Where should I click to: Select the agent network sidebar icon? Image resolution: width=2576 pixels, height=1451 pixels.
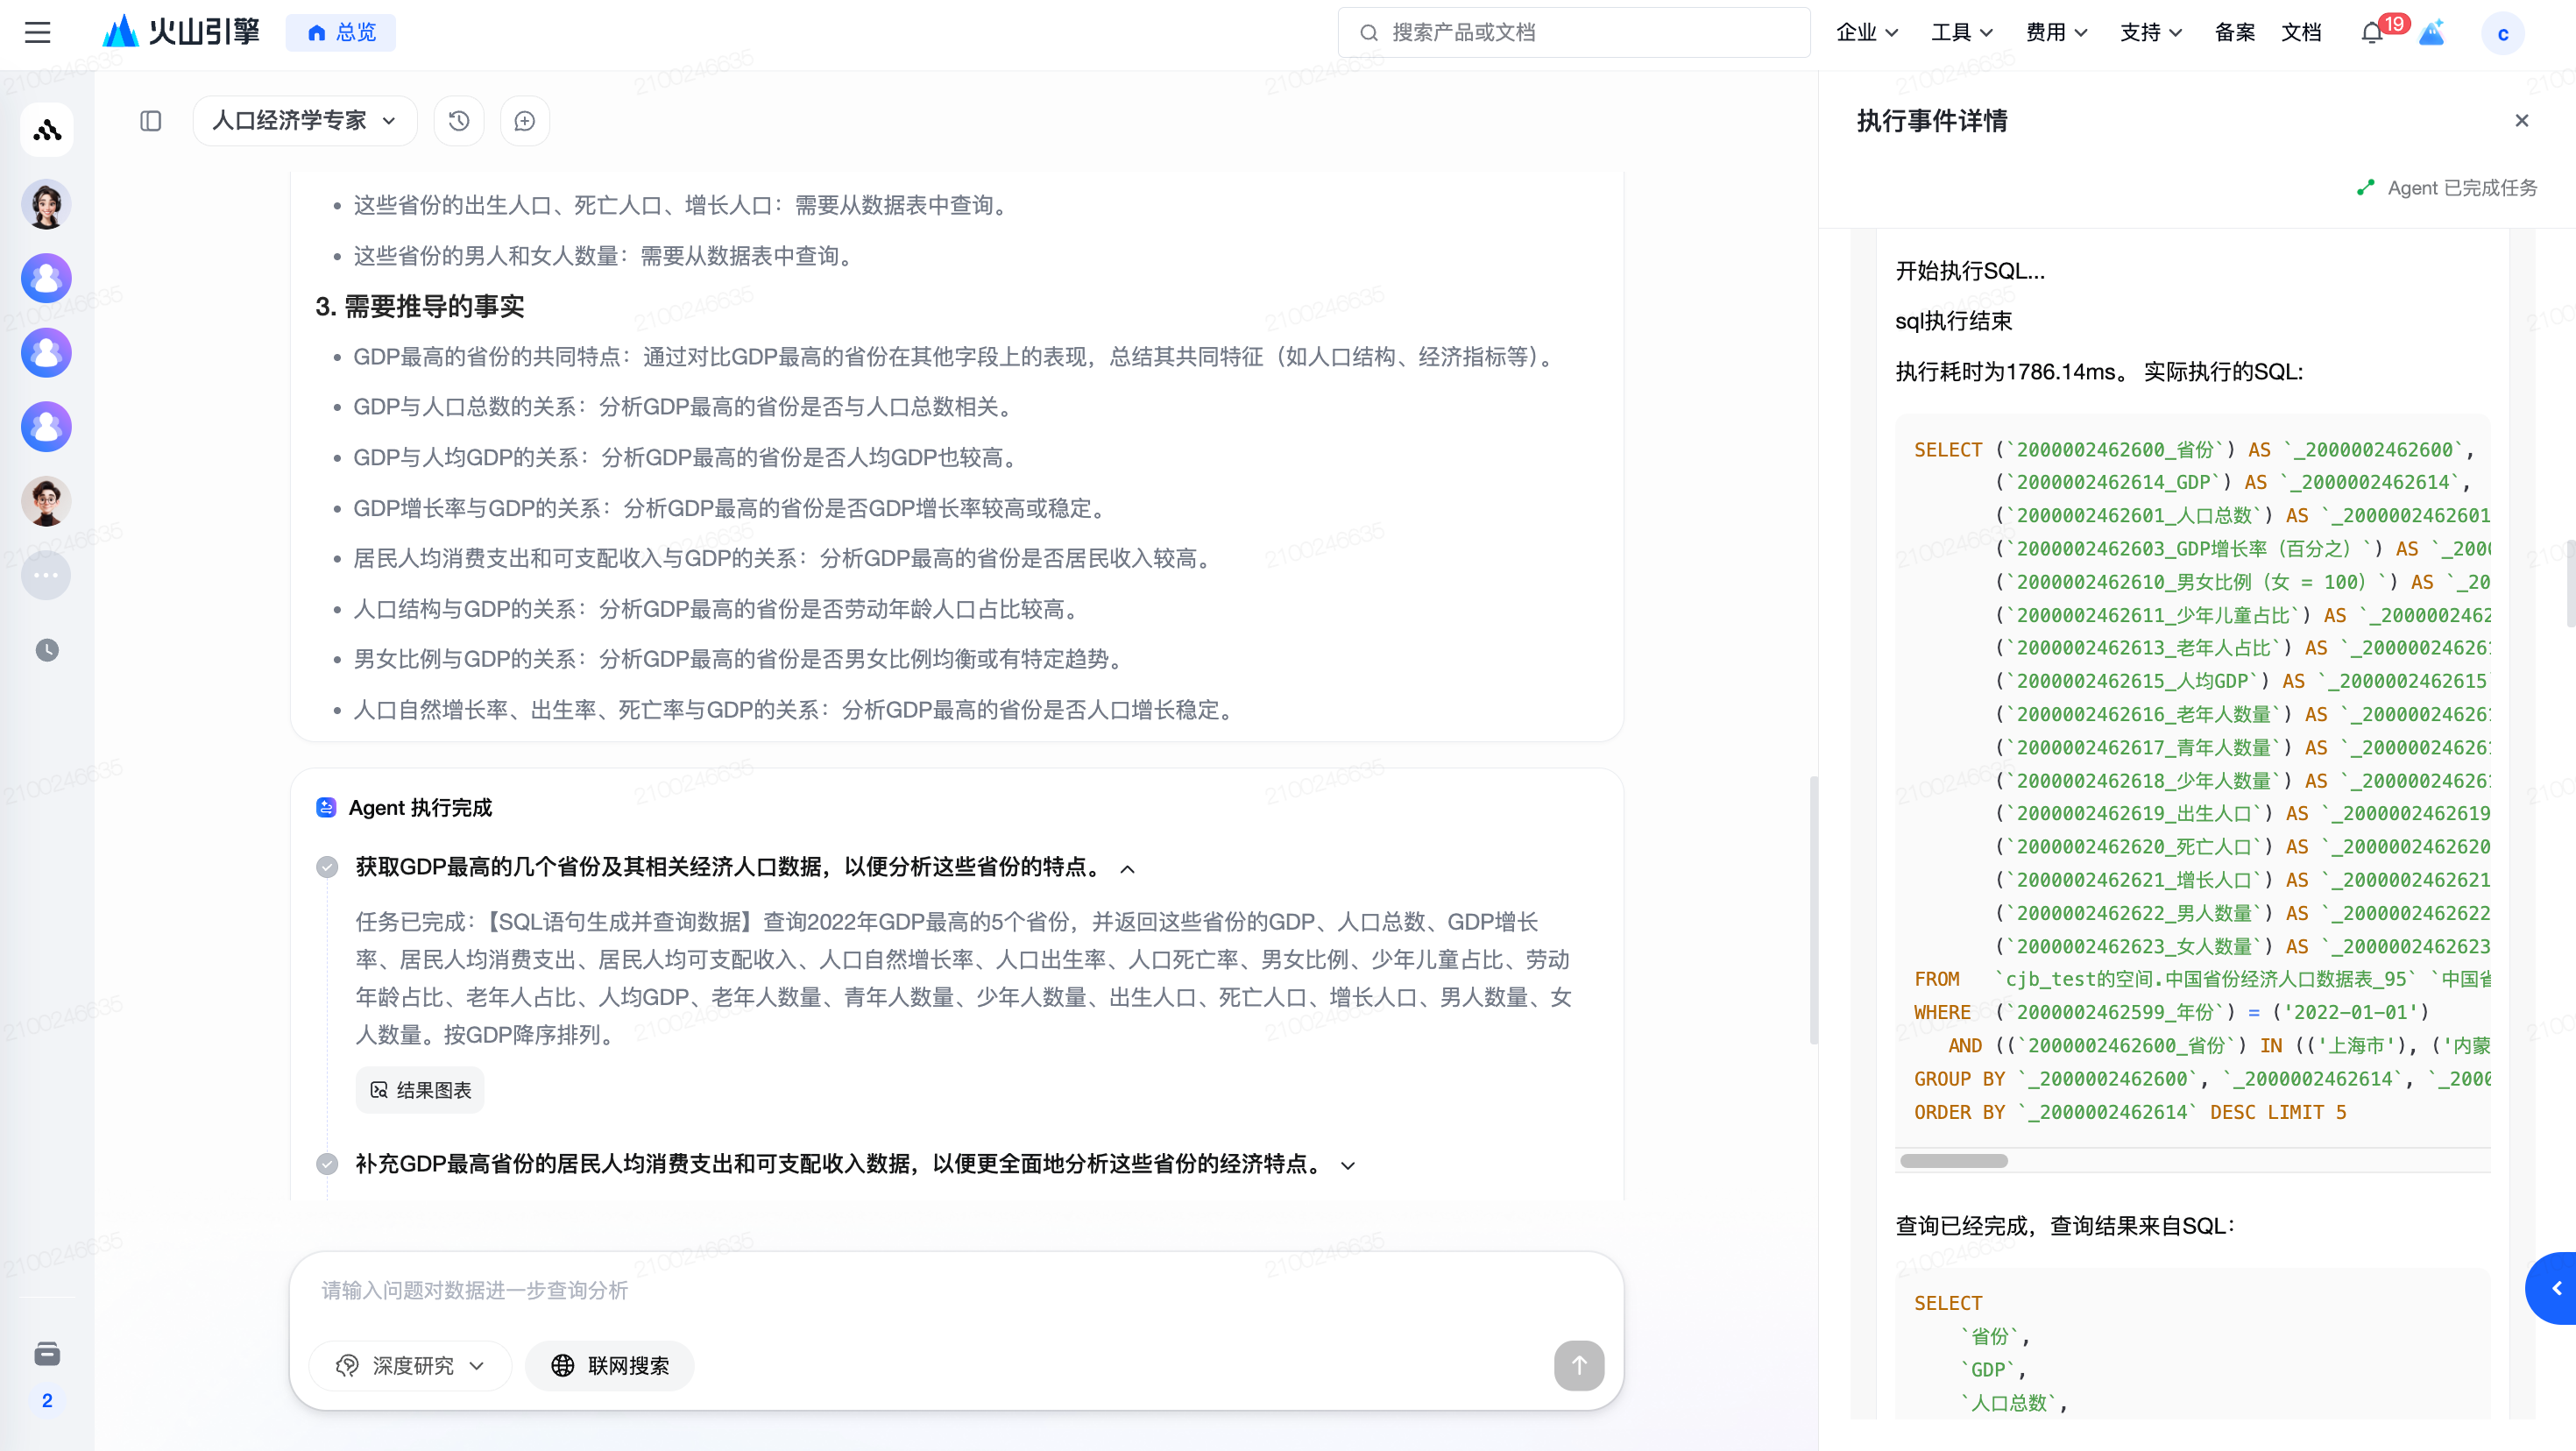[47, 130]
